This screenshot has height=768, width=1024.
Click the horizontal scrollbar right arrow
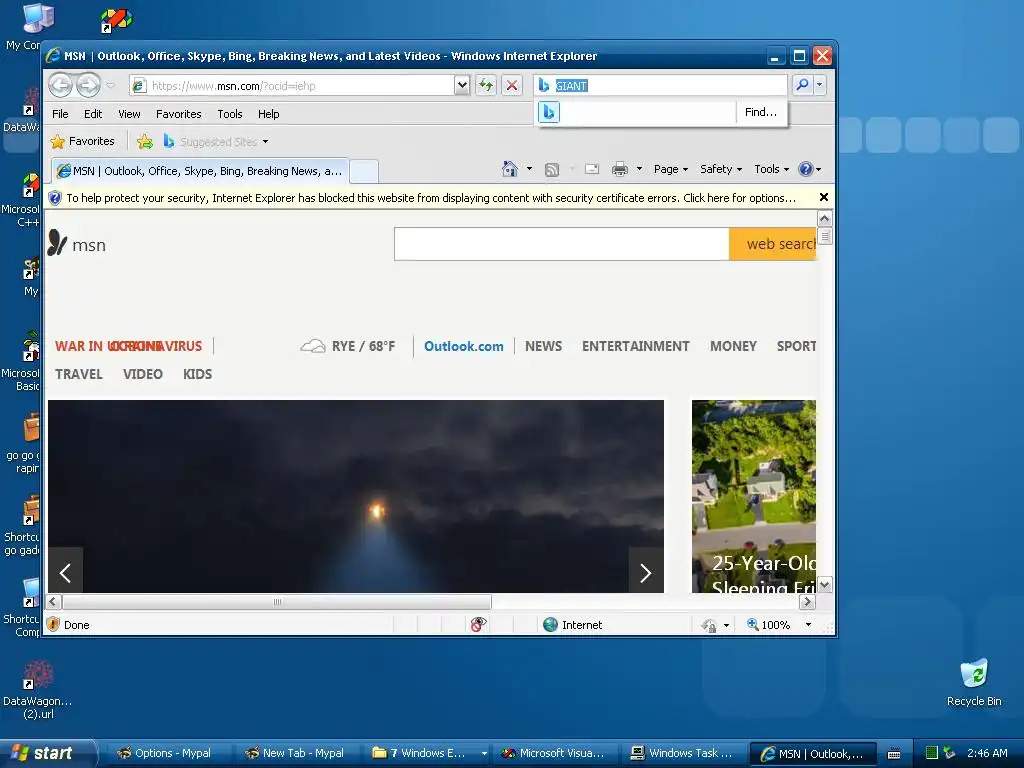(808, 601)
